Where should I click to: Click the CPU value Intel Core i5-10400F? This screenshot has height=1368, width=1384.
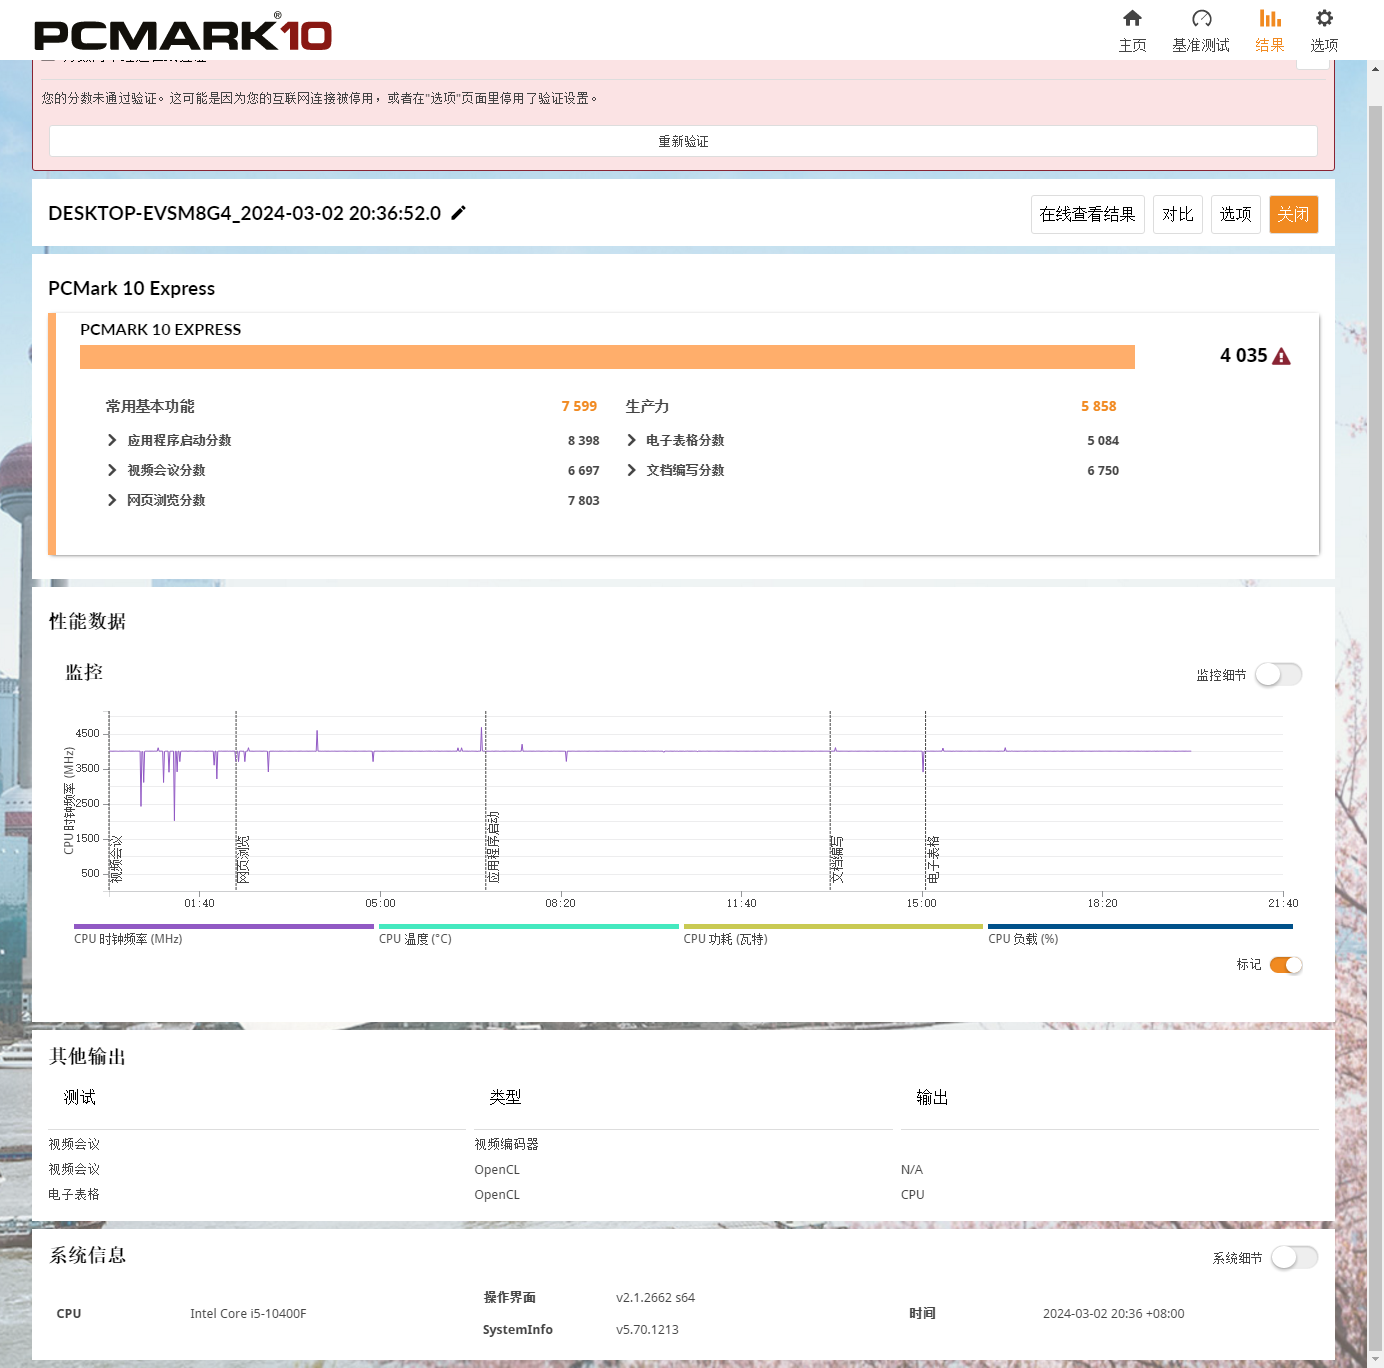coord(248,1313)
